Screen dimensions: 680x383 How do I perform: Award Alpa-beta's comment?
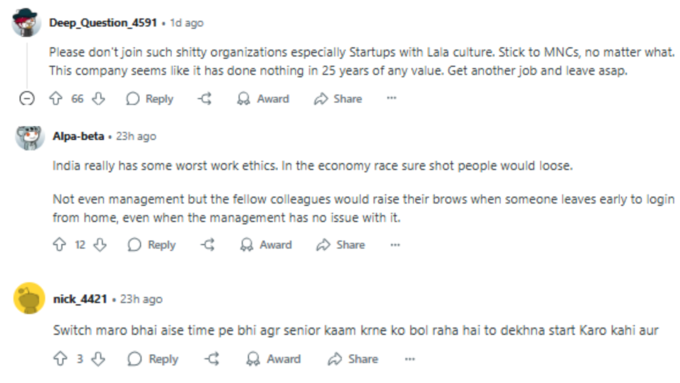click(x=266, y=245)
